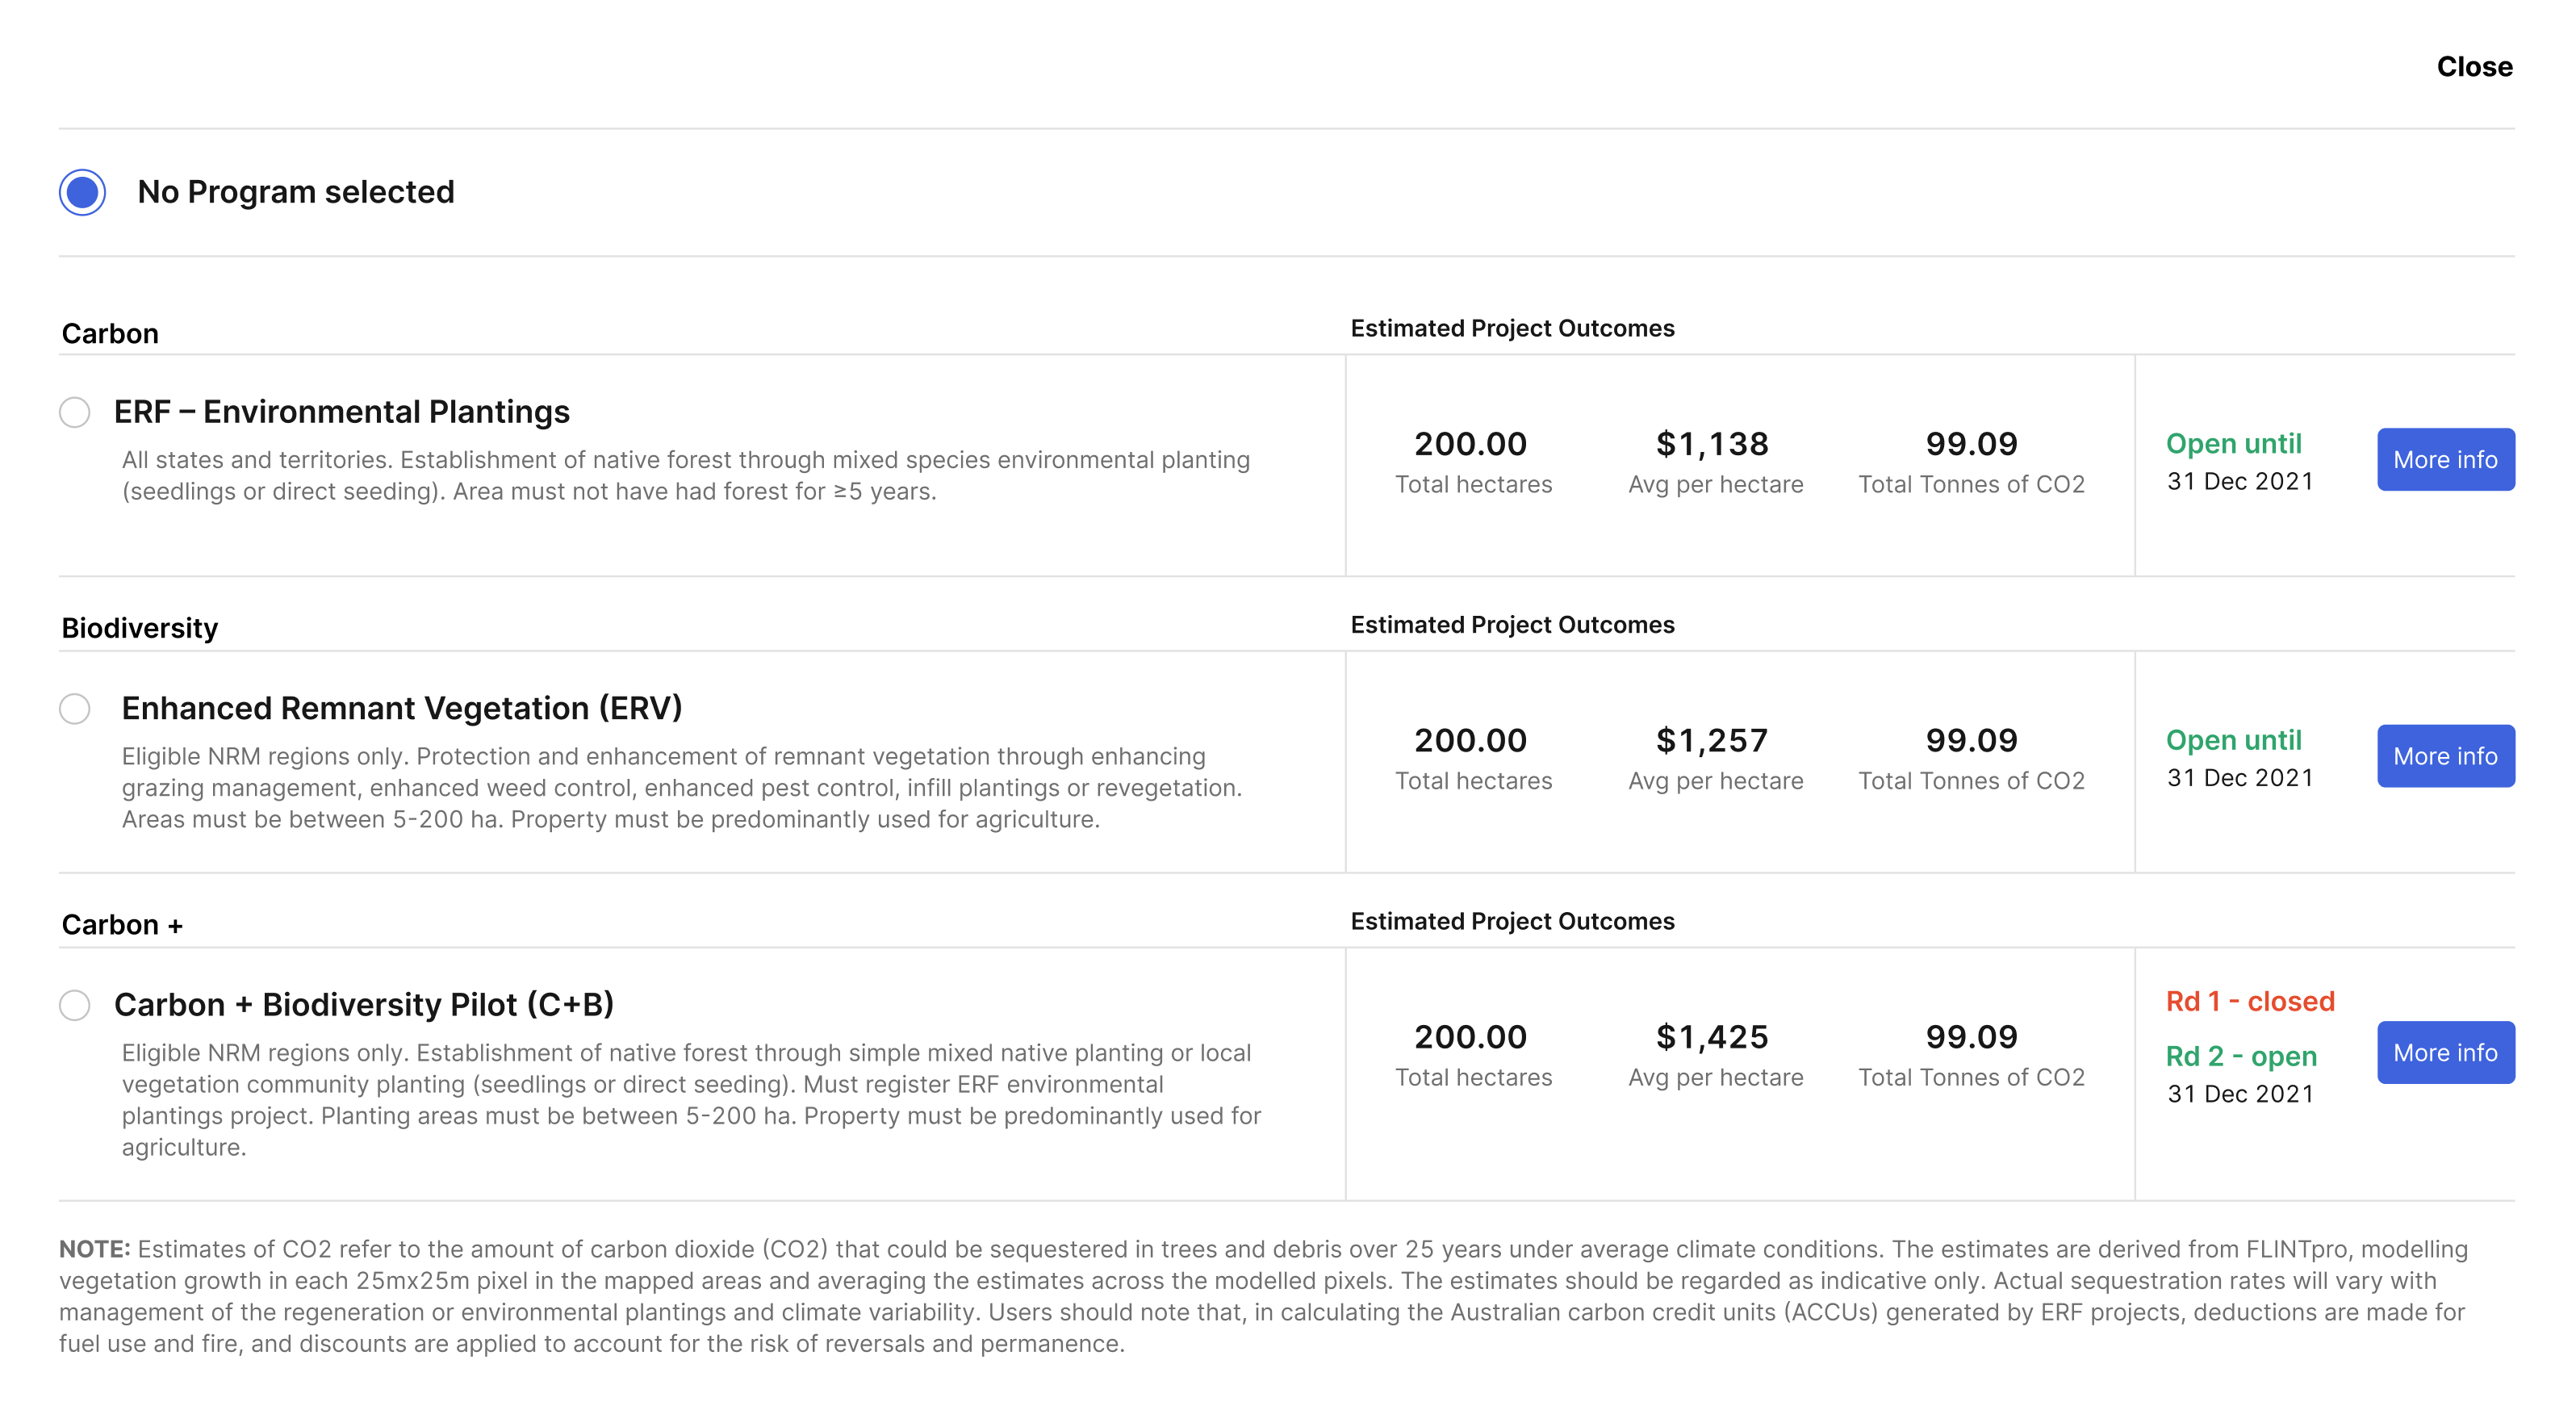
Task: Click the $1,257 average per hectare value
Action: point(1712,741)
